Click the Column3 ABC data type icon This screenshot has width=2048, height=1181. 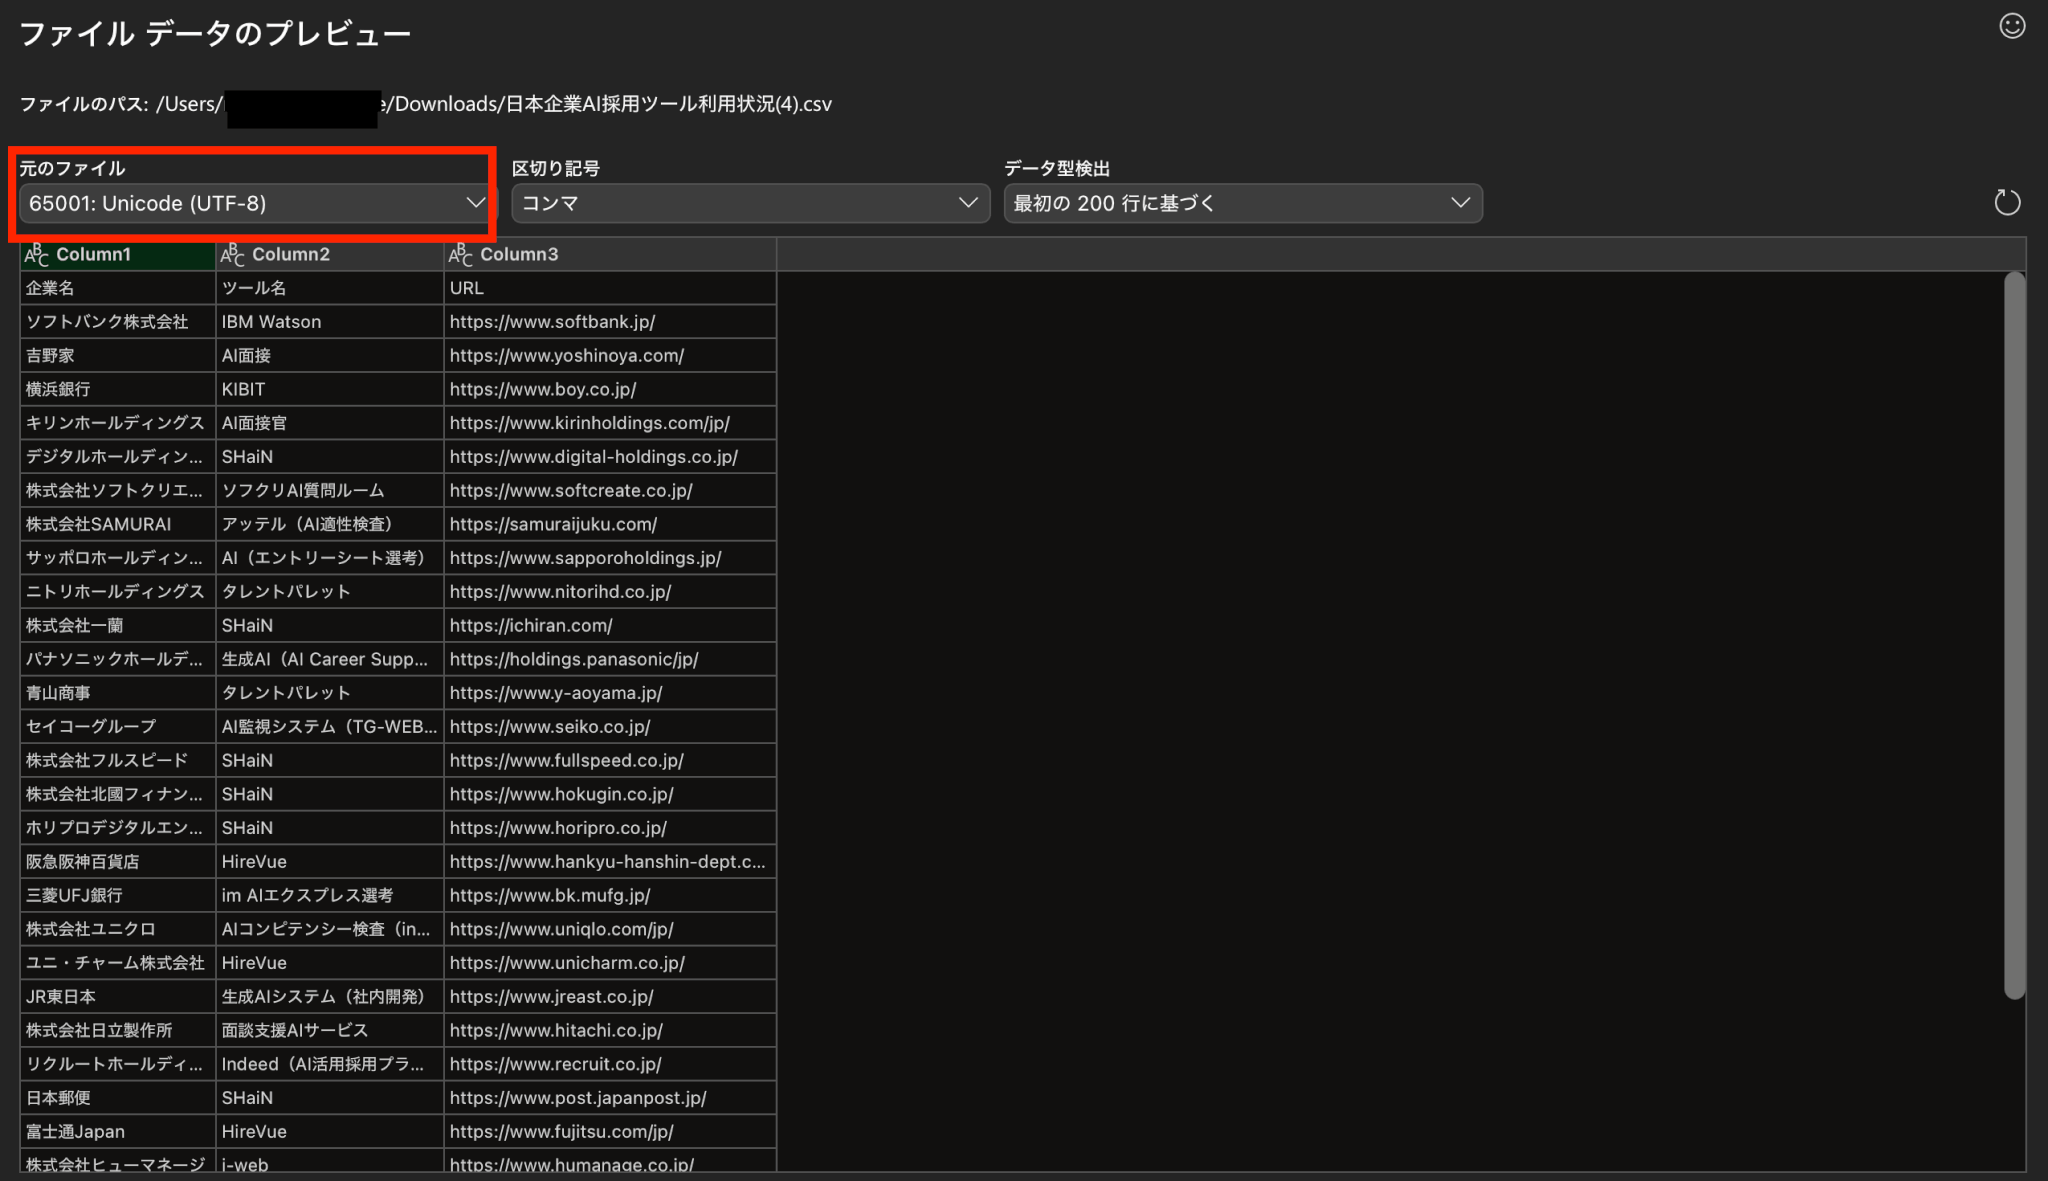(461, 255)
